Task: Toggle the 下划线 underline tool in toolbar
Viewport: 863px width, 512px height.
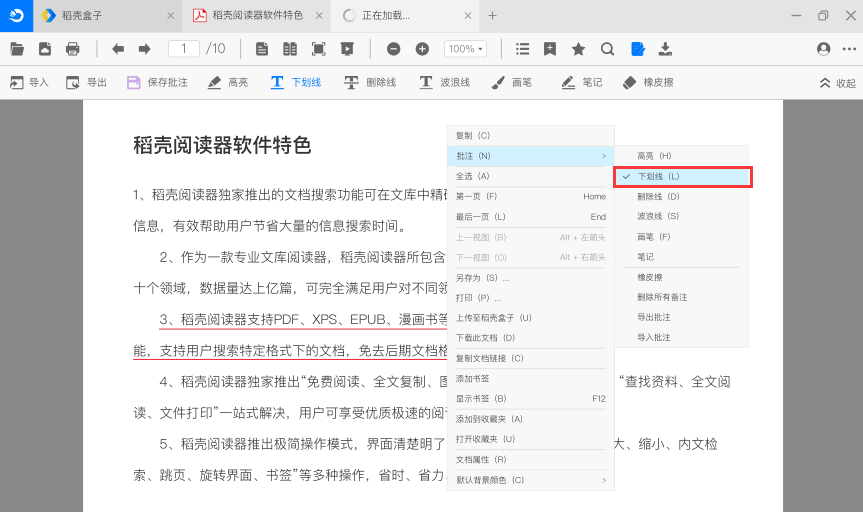Action: (296, 83)
